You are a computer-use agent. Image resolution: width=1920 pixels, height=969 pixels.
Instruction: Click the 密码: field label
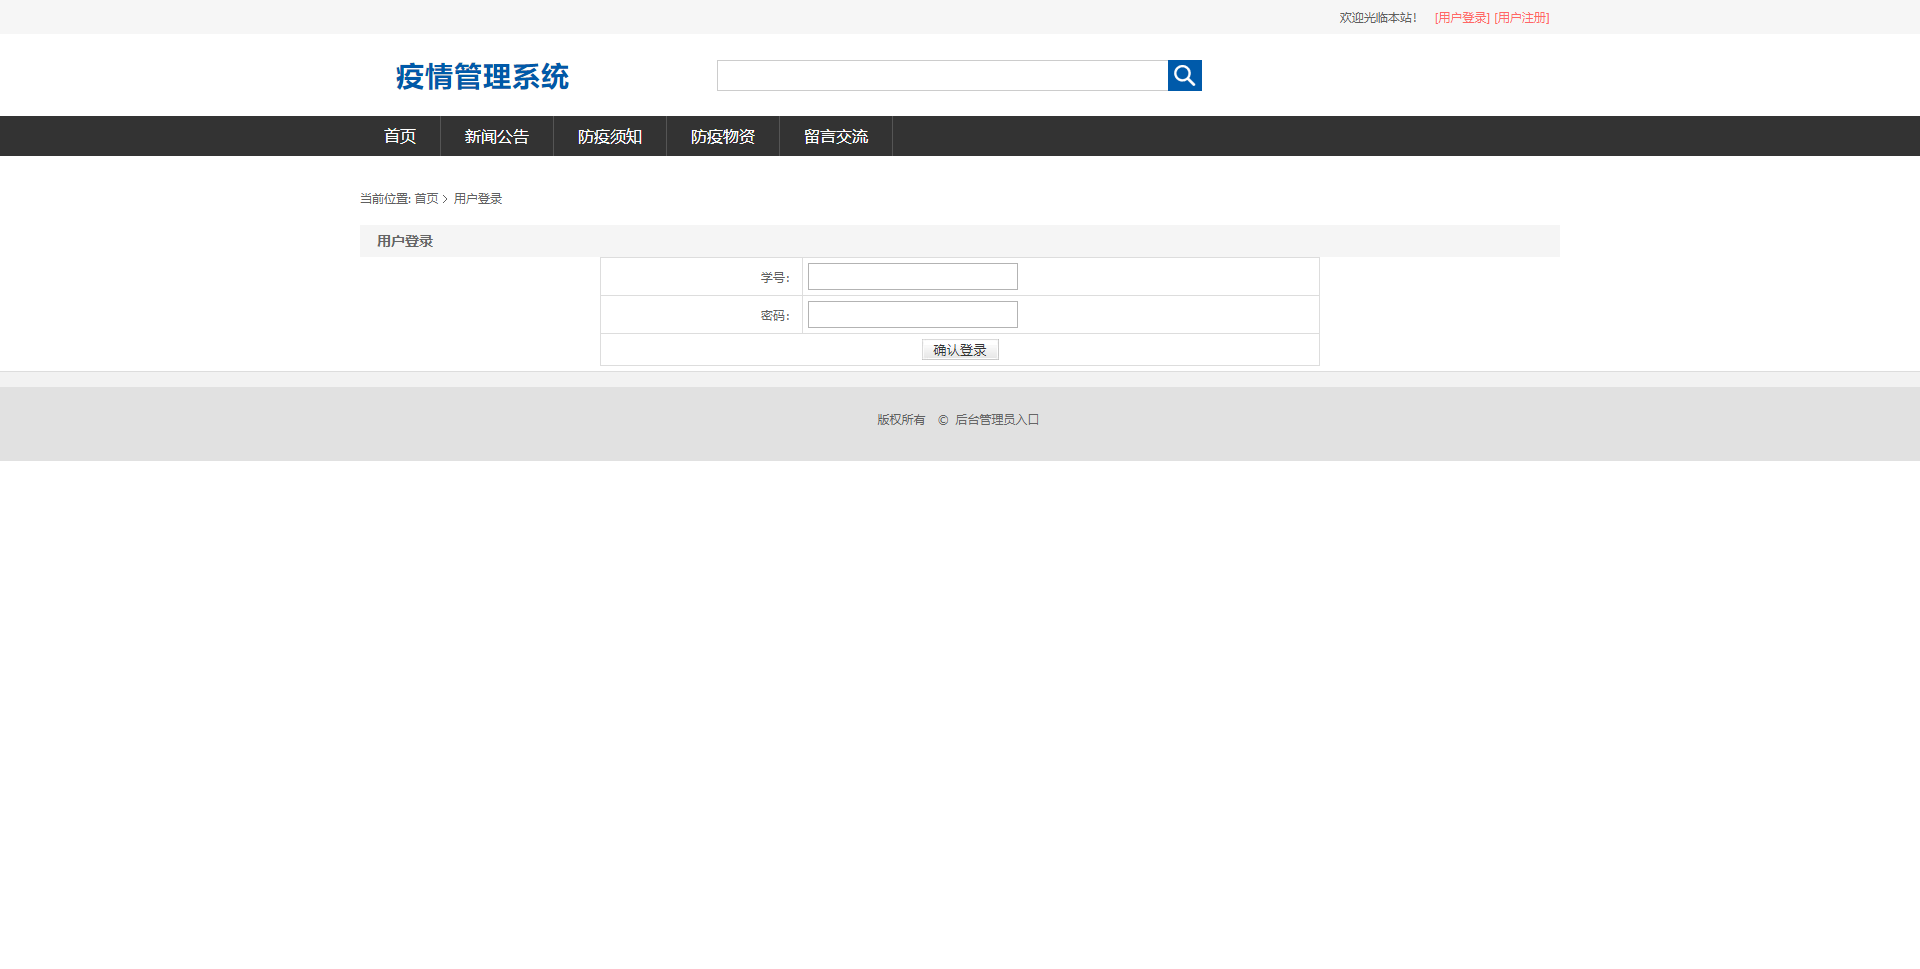775,316
